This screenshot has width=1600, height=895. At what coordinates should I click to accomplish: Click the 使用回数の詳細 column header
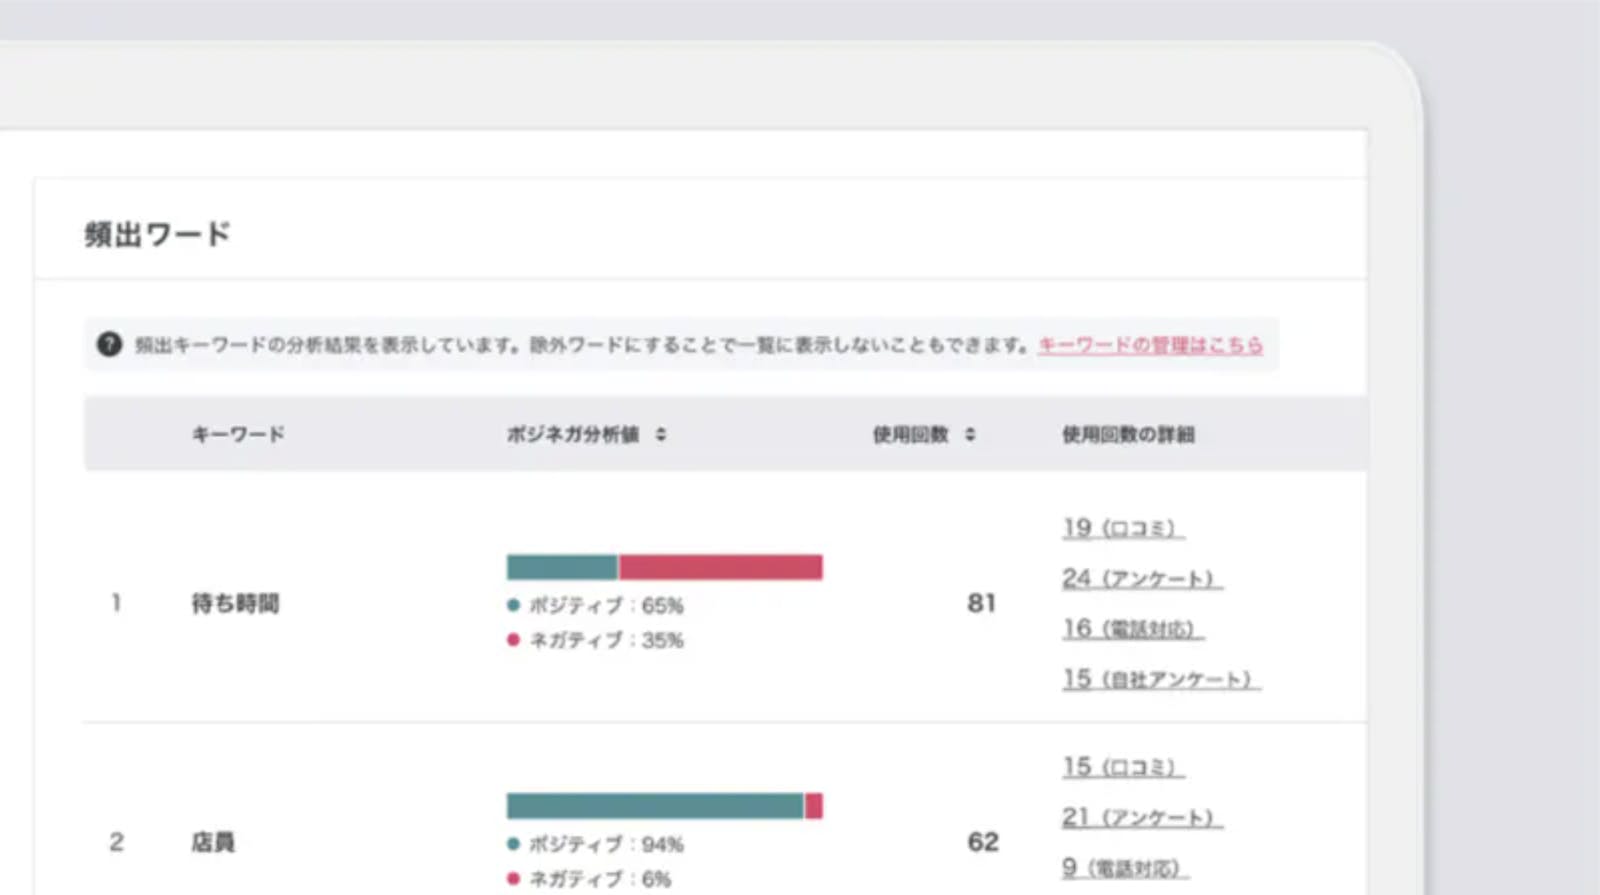click(x=1128, y=434)
